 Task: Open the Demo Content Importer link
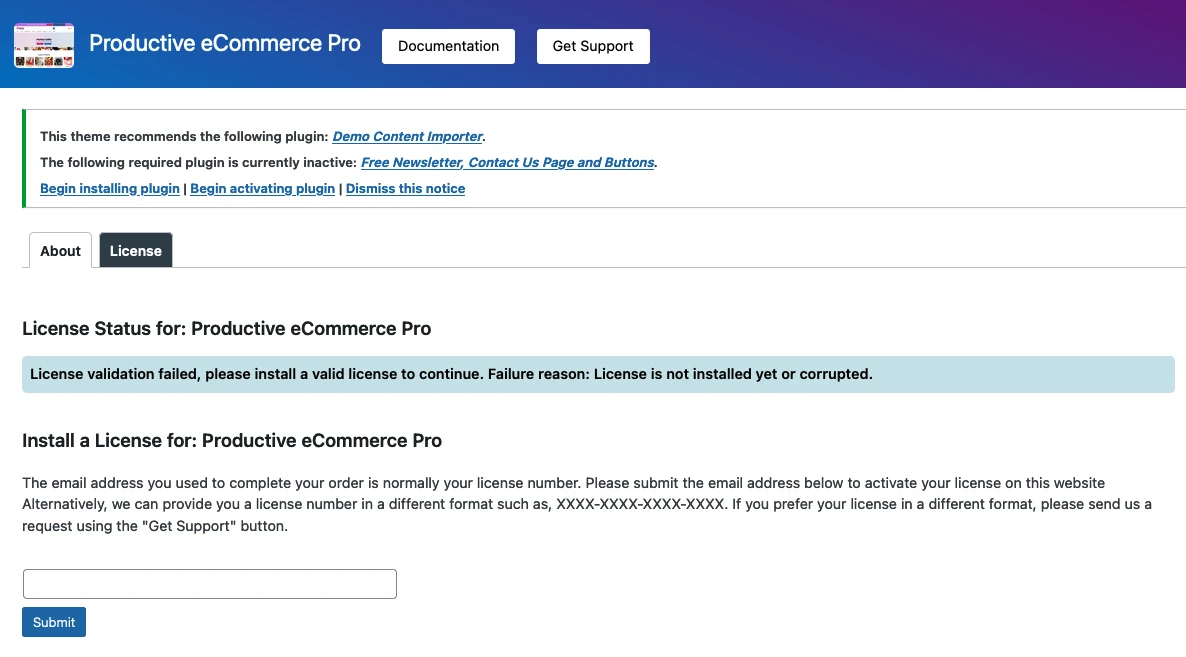(408, 137)
